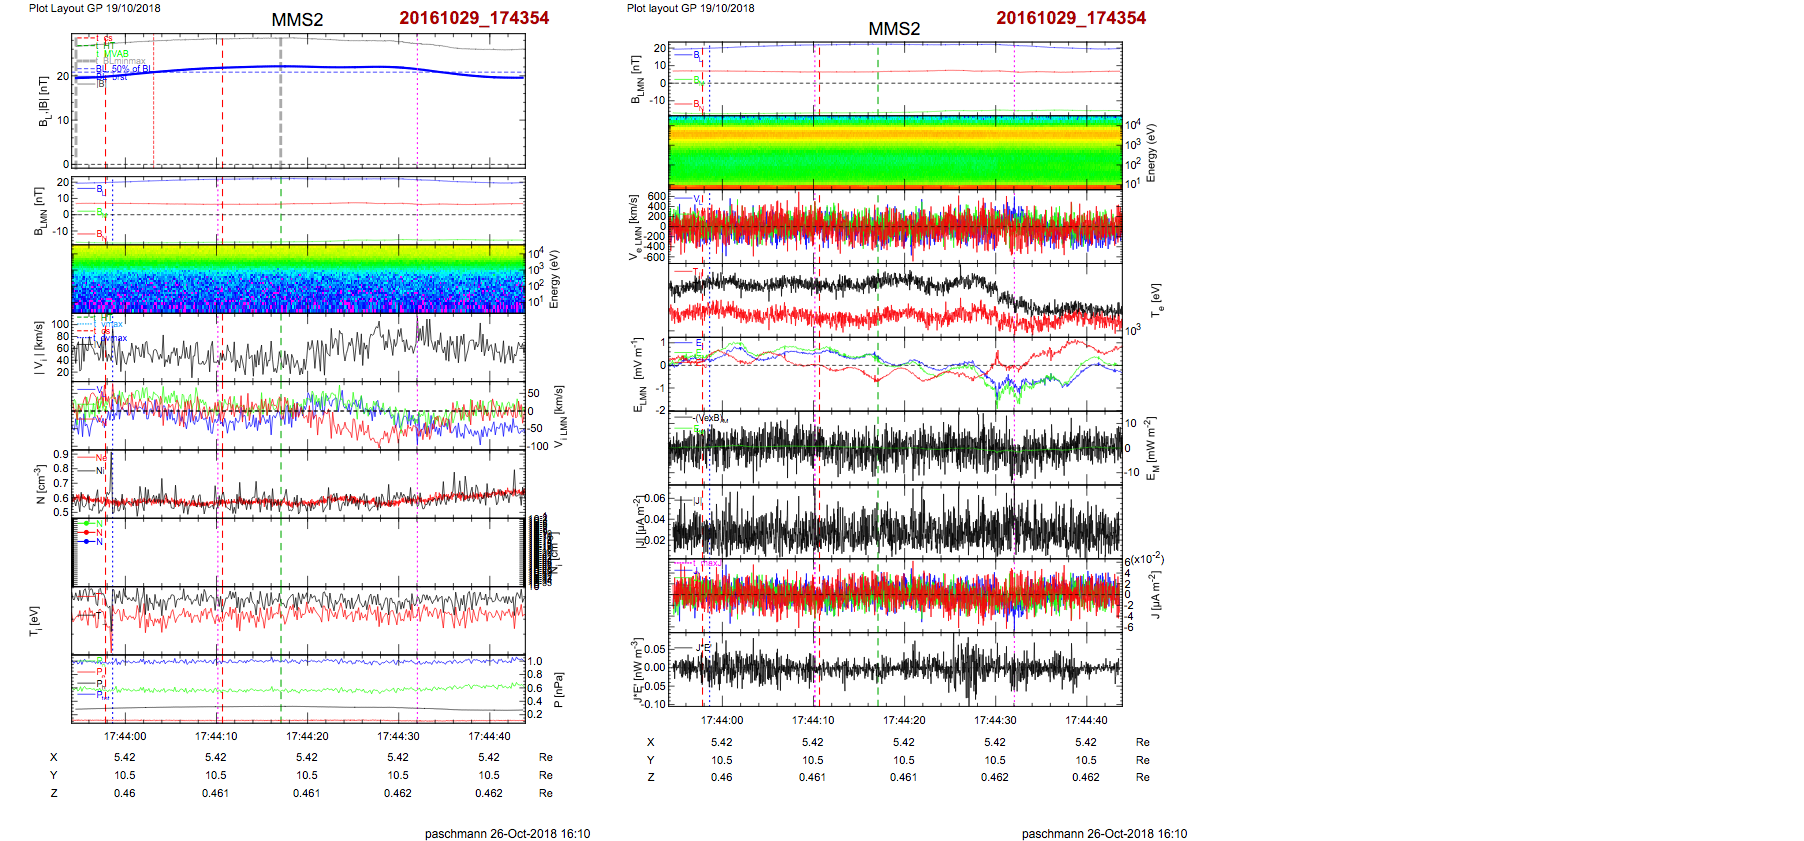
Task: Click the T_e [eV] electron temperature panel
Action: tap(895, 300)
